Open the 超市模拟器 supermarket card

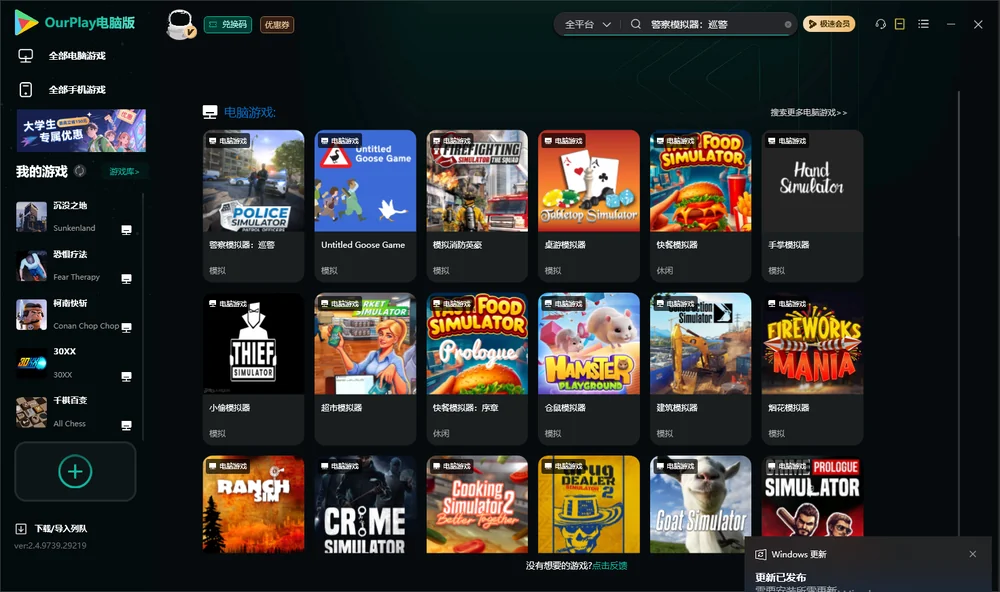pyautogui.click(x=365, y=369)
